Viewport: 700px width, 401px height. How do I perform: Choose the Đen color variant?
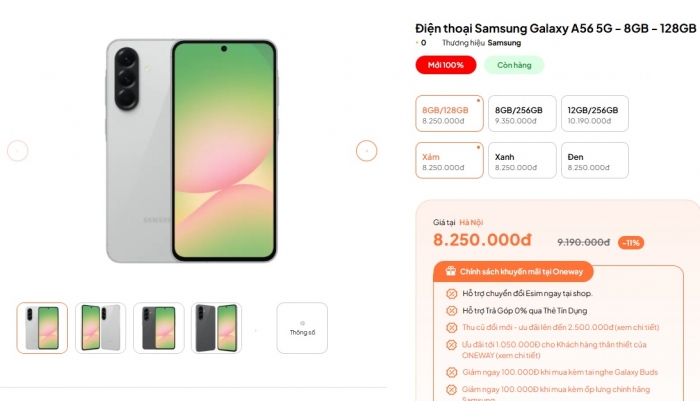pos(595,160)
